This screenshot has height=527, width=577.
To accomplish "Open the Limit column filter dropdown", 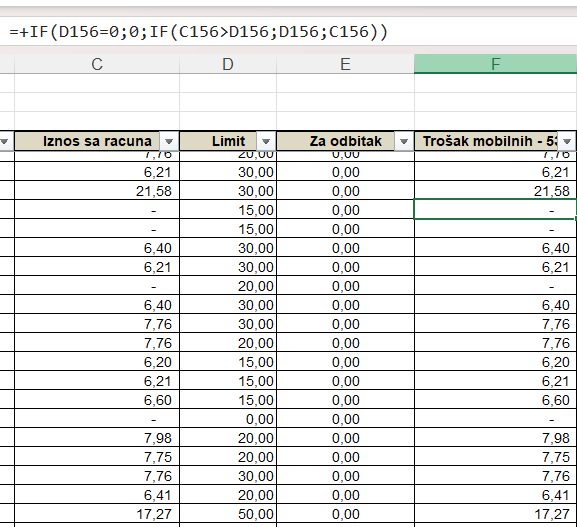I will click(266, 141).
